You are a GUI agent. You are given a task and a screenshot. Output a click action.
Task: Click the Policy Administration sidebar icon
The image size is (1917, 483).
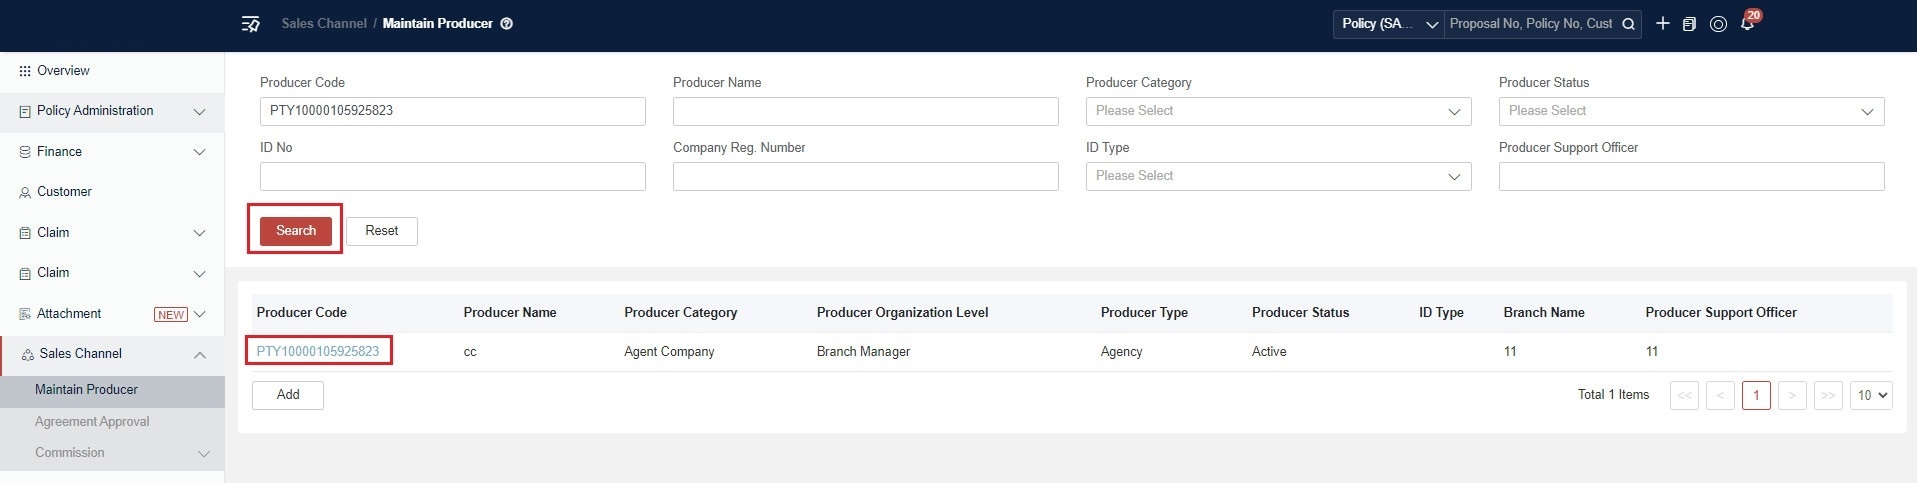[25, 112]
